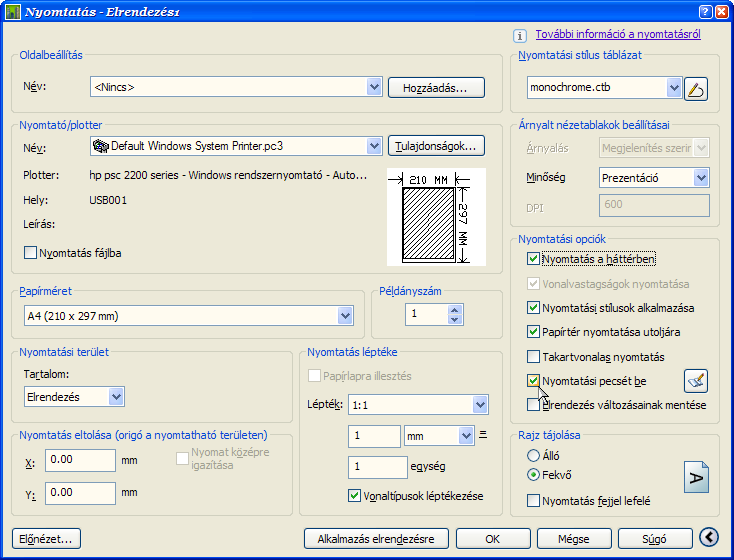The height and width of the screenshot is (560, 734).
Task: Click the Előnézet... preview button
Action: point(46,538)
